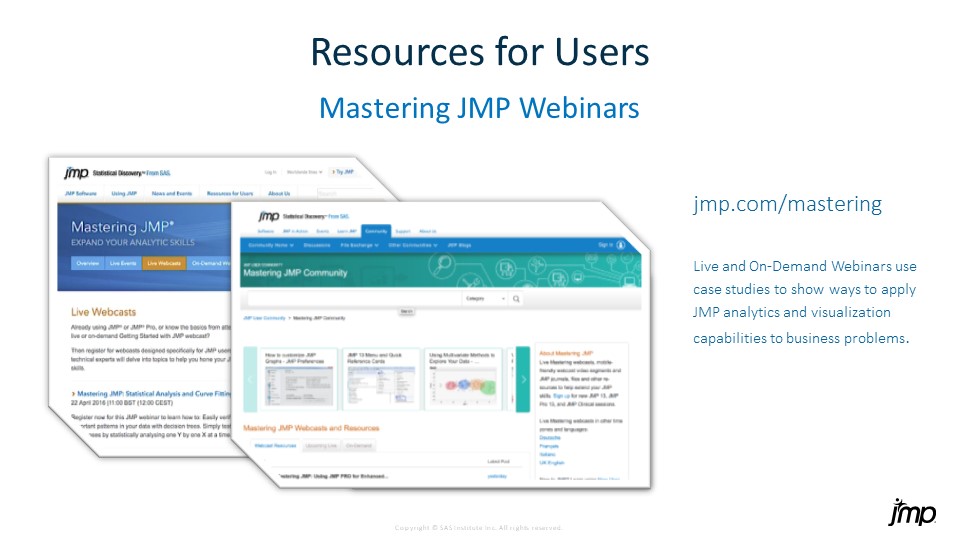Click the Mastering JMP Community banner title

295,273
